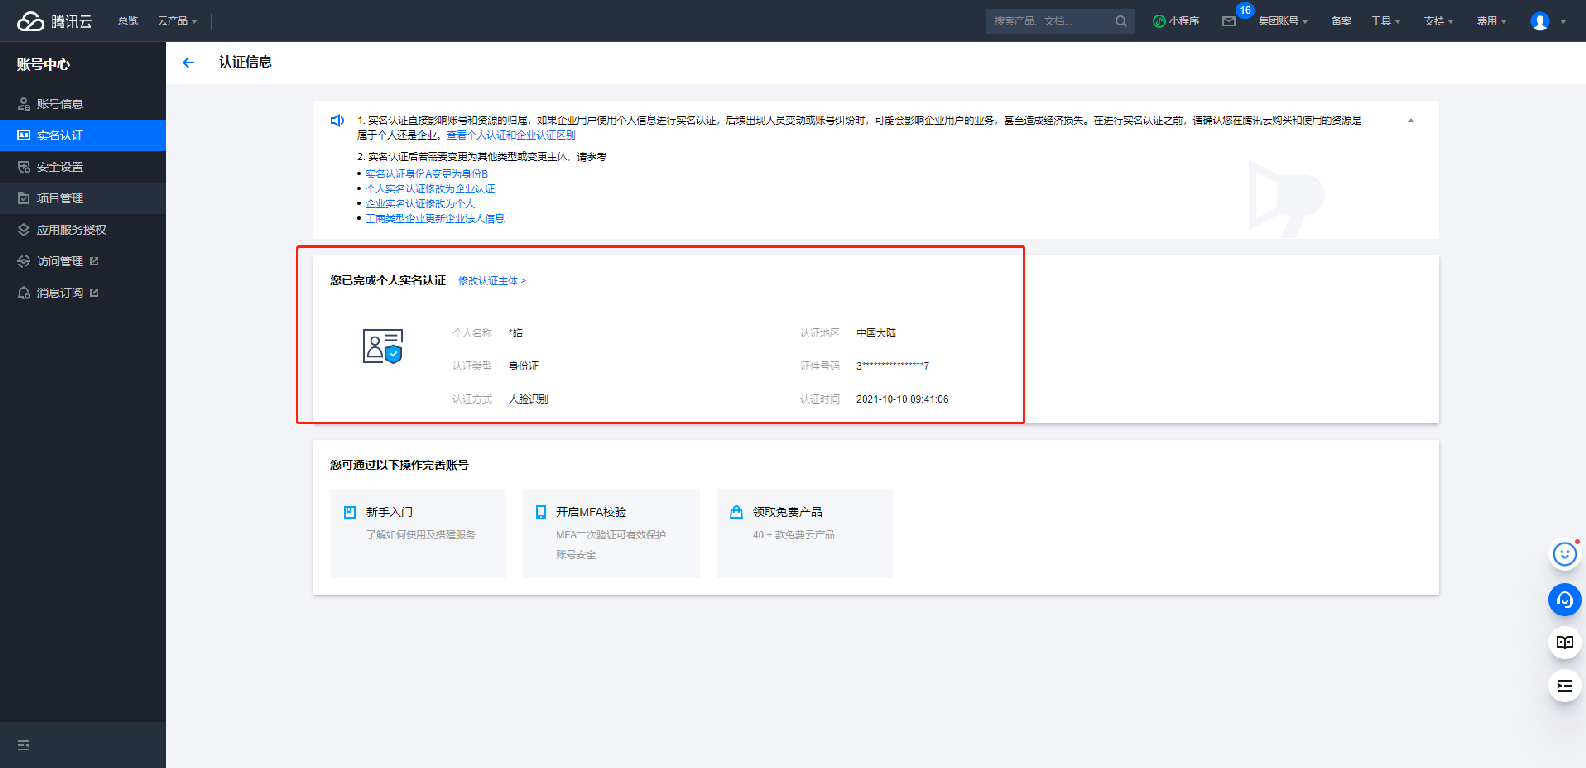The height and width of the screenshot is (768, 1586).
Task: Open the 开启MFA校验 card
Action: [x=612, y=533]
